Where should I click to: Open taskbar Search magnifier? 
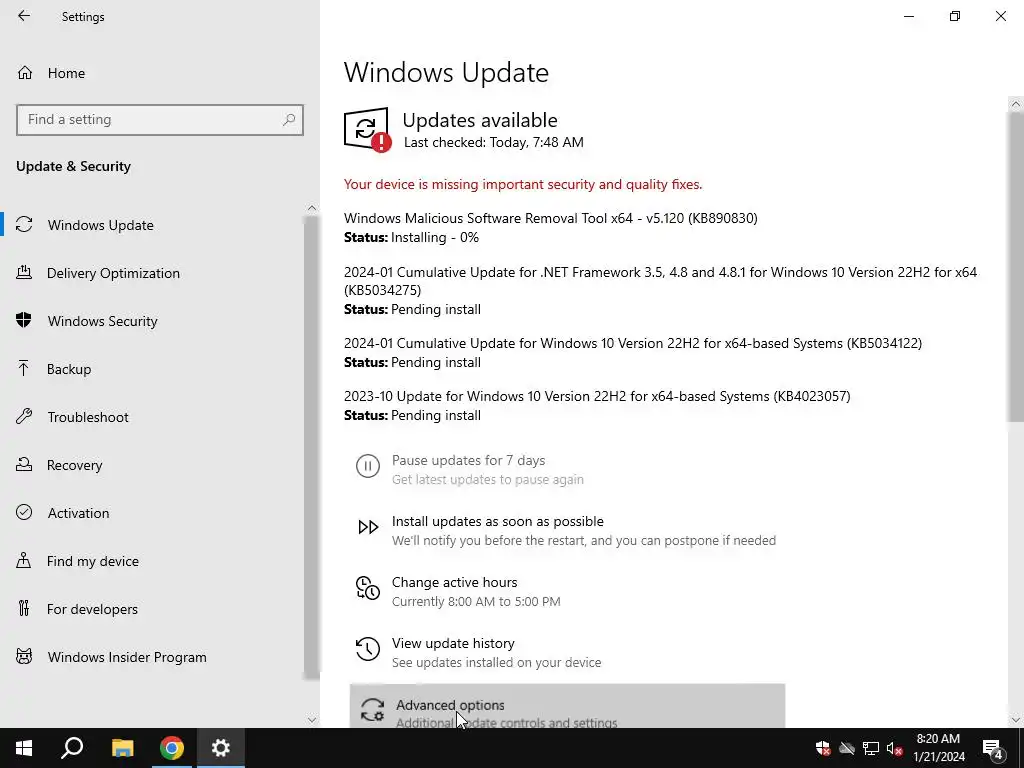click(72, 748)
